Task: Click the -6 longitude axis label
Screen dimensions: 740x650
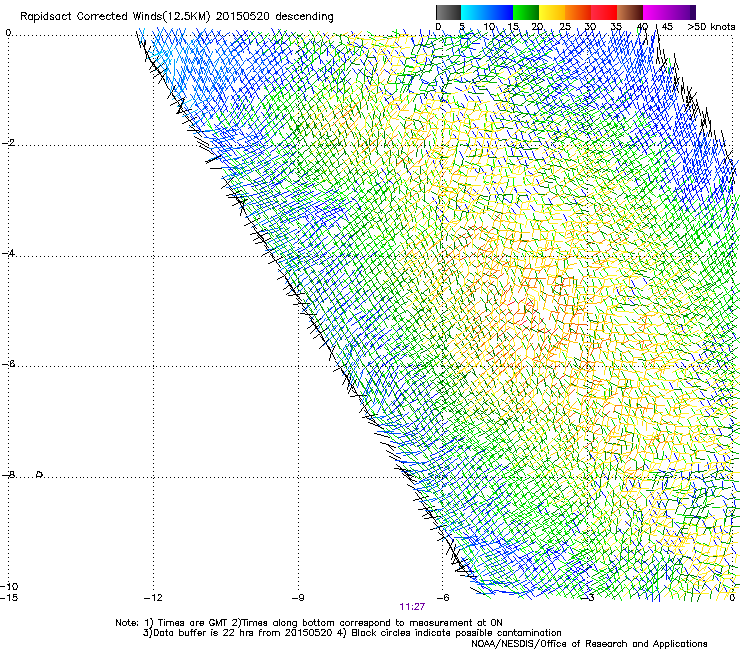Action: click(443, 598)
